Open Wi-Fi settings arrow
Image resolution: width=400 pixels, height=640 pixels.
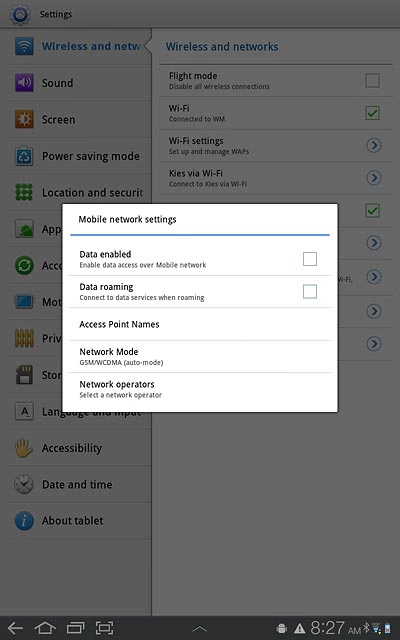pyautogui.click(x=374, y=145)
